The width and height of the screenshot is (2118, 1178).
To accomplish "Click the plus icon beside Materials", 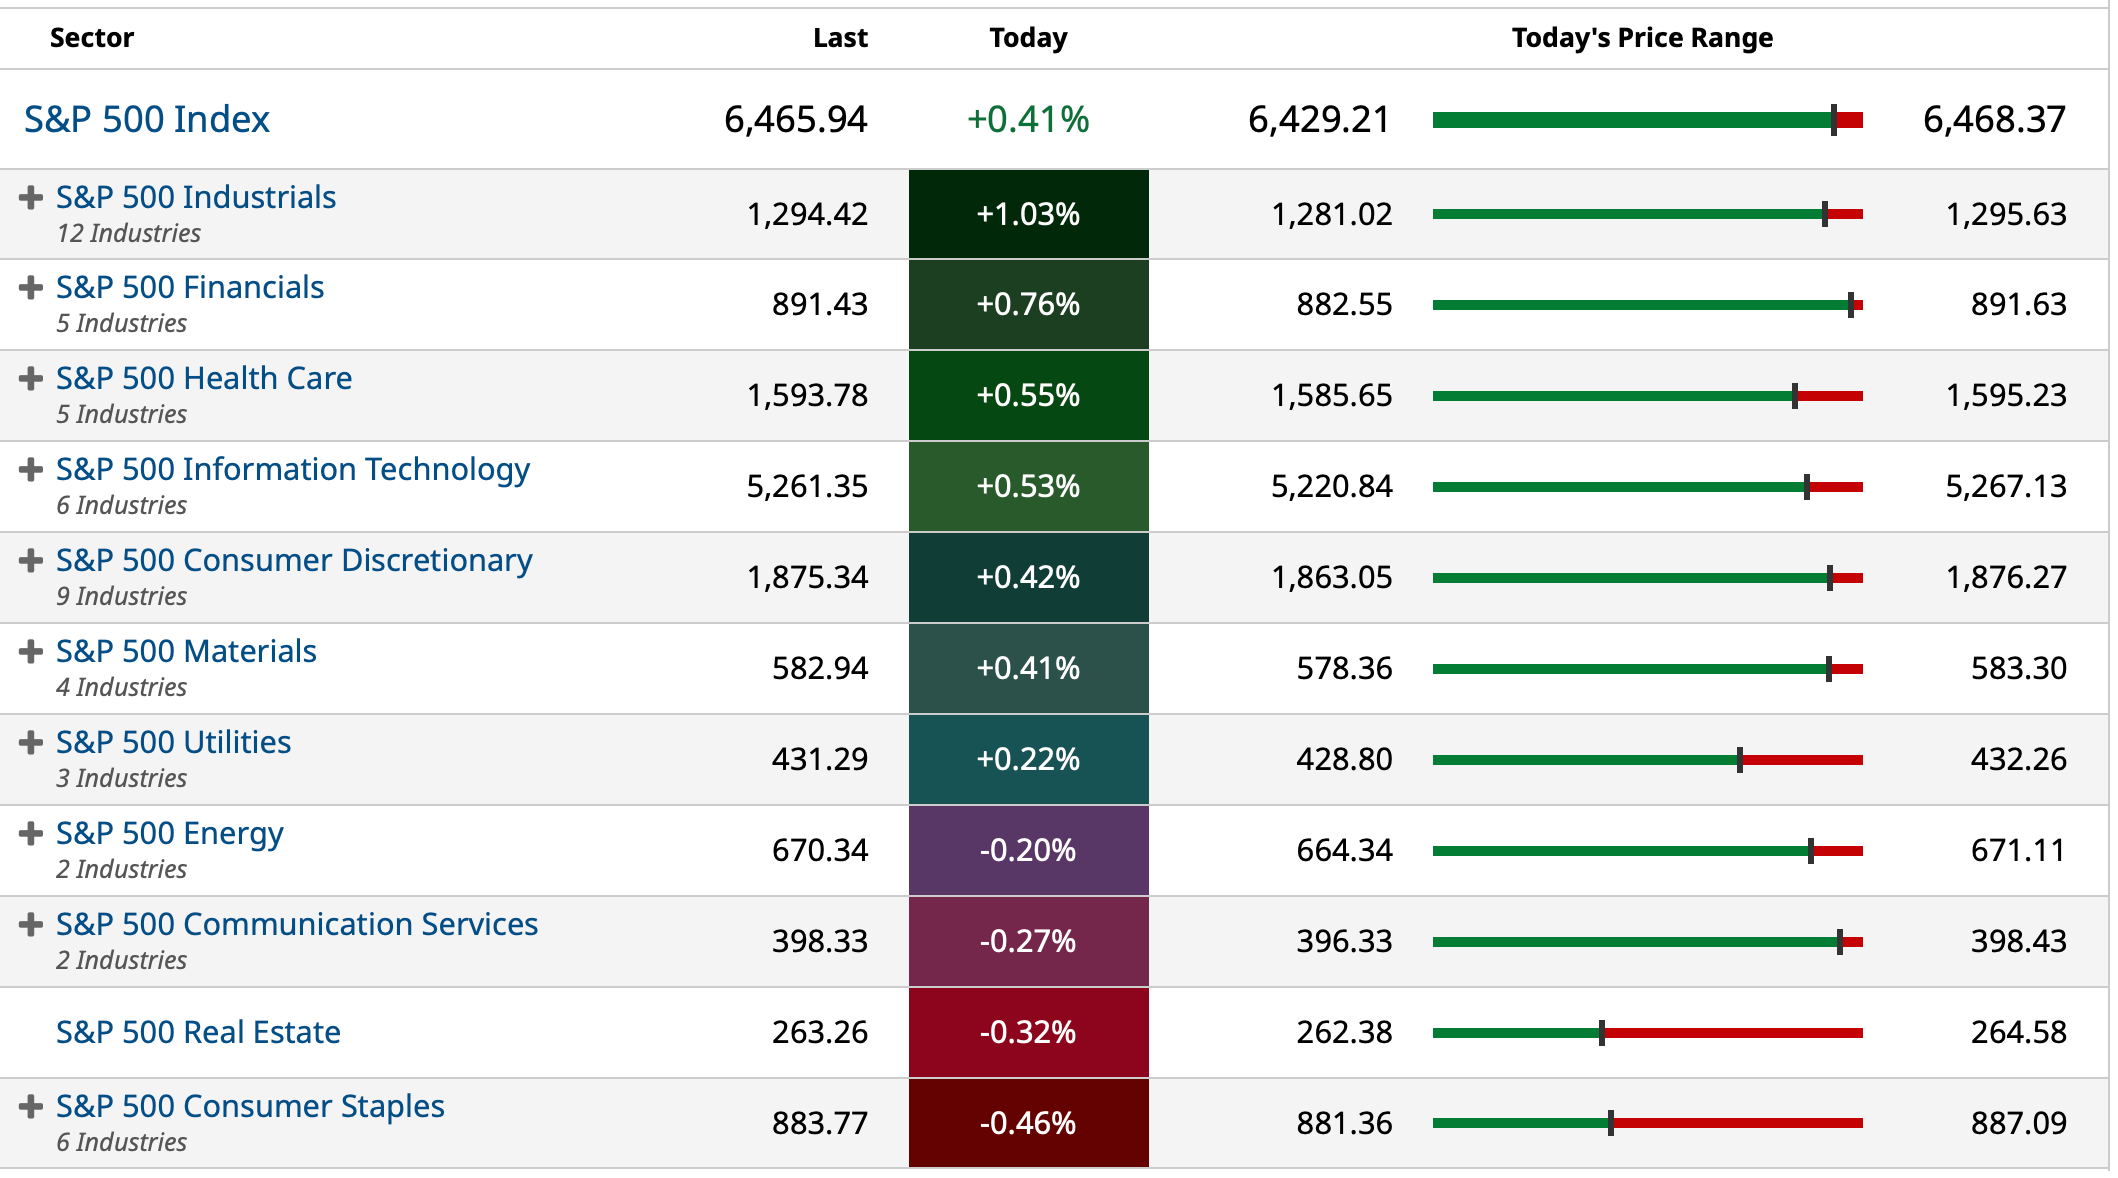I will [31, 652].
